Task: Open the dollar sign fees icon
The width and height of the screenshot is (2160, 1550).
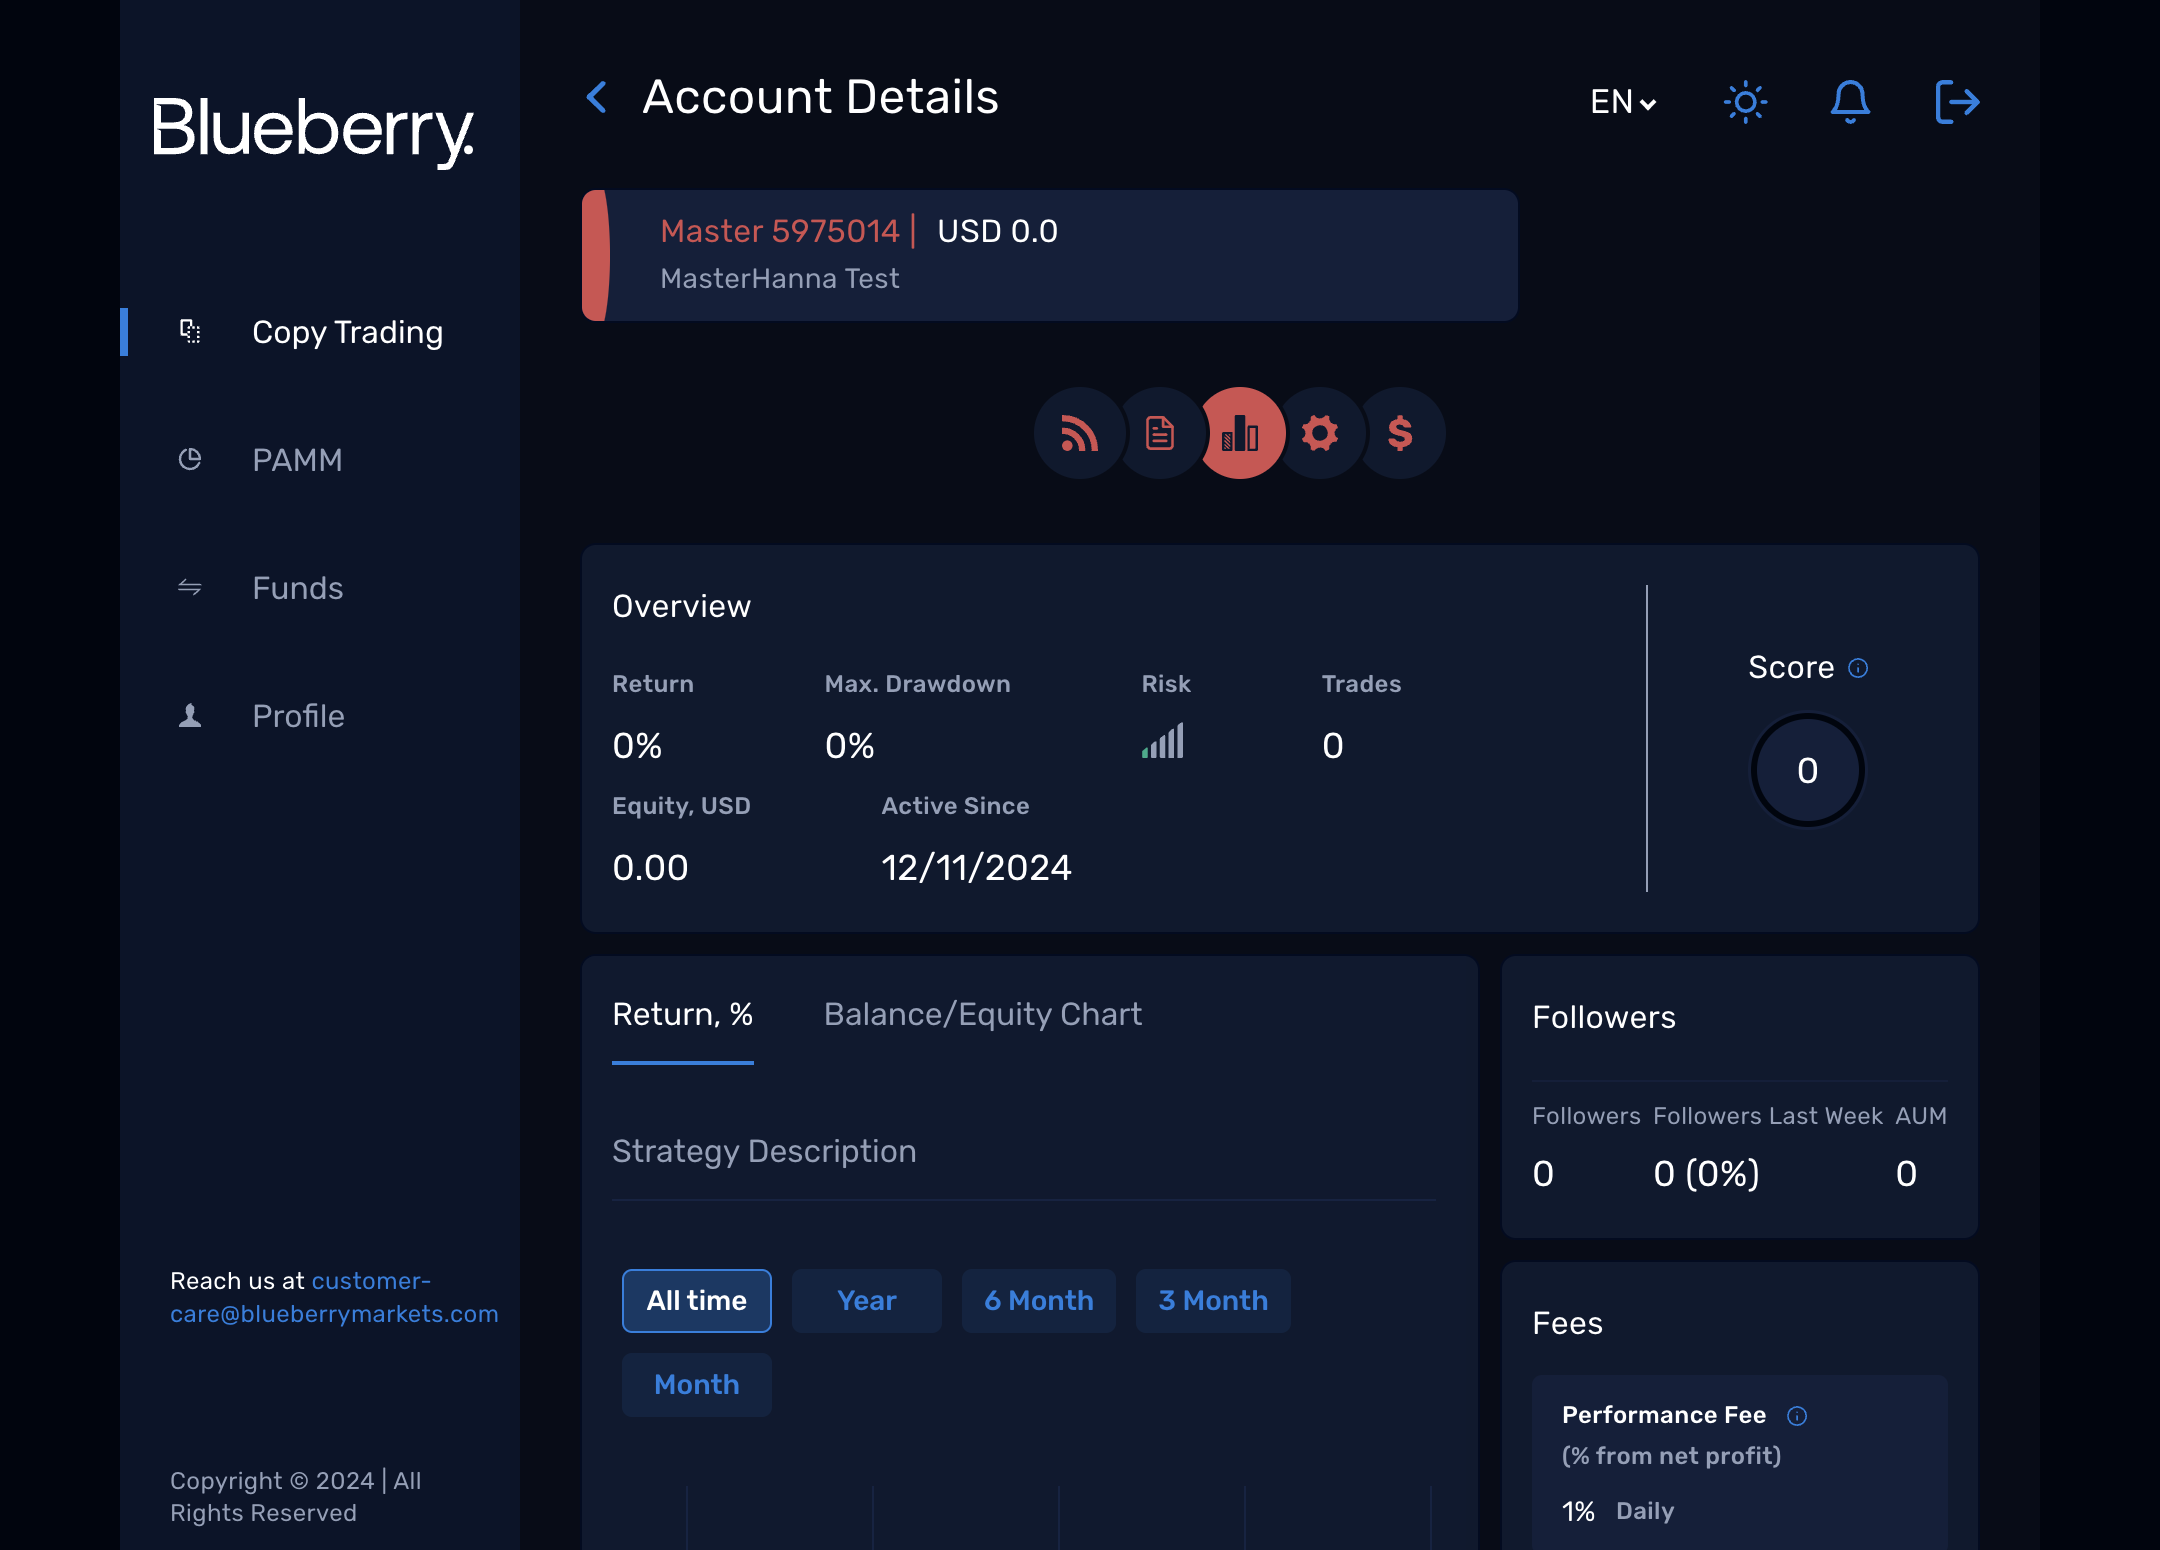Action: 1400,433
